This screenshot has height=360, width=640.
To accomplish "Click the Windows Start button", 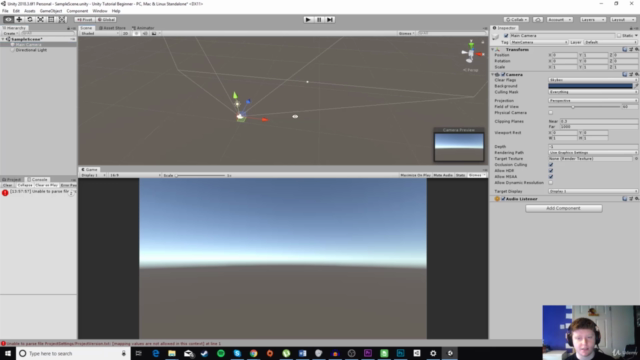I will point(8,353).
